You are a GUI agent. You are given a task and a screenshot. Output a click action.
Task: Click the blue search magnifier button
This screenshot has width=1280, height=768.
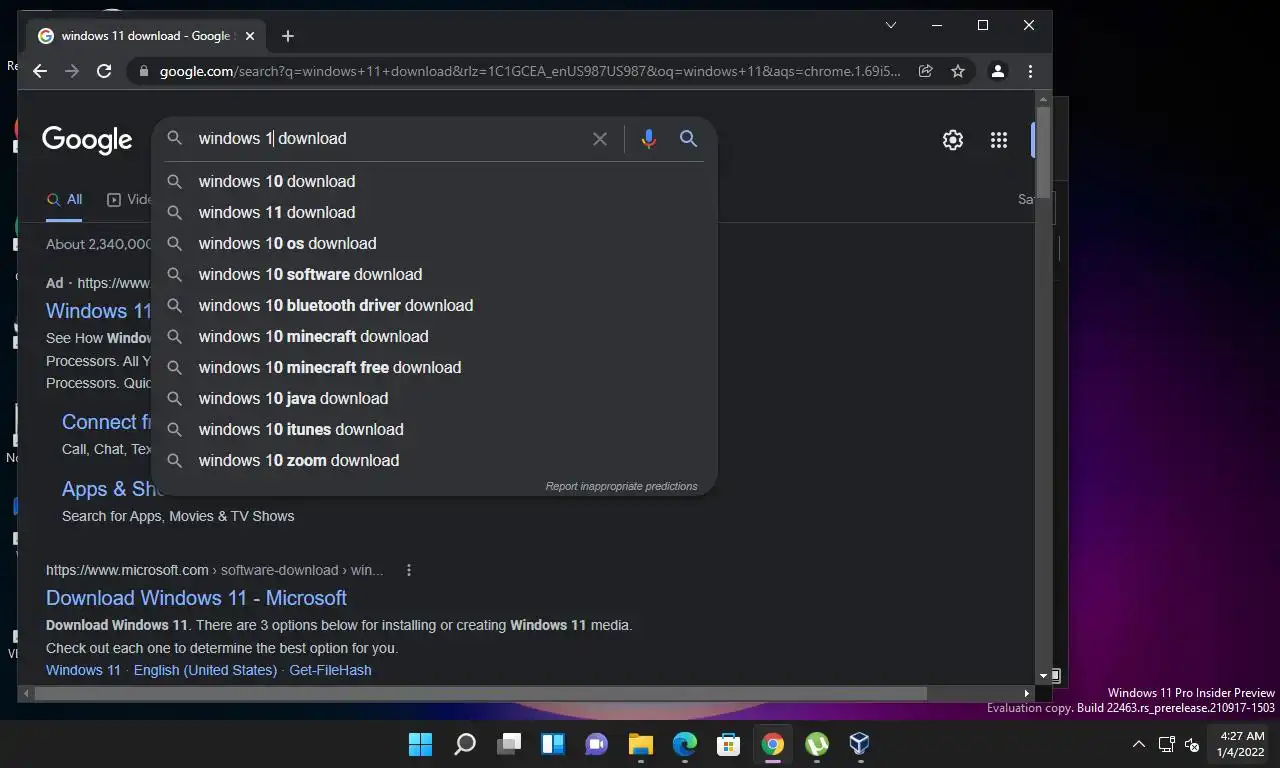pos(689,139)
